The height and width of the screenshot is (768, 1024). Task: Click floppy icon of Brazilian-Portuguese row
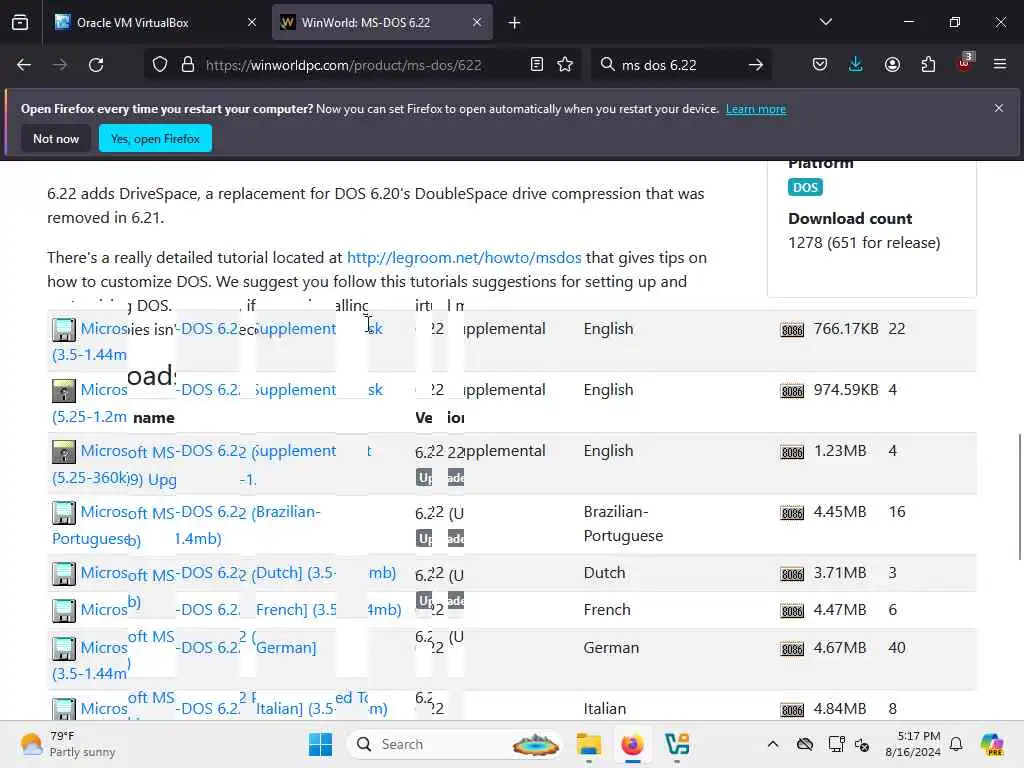63,513
